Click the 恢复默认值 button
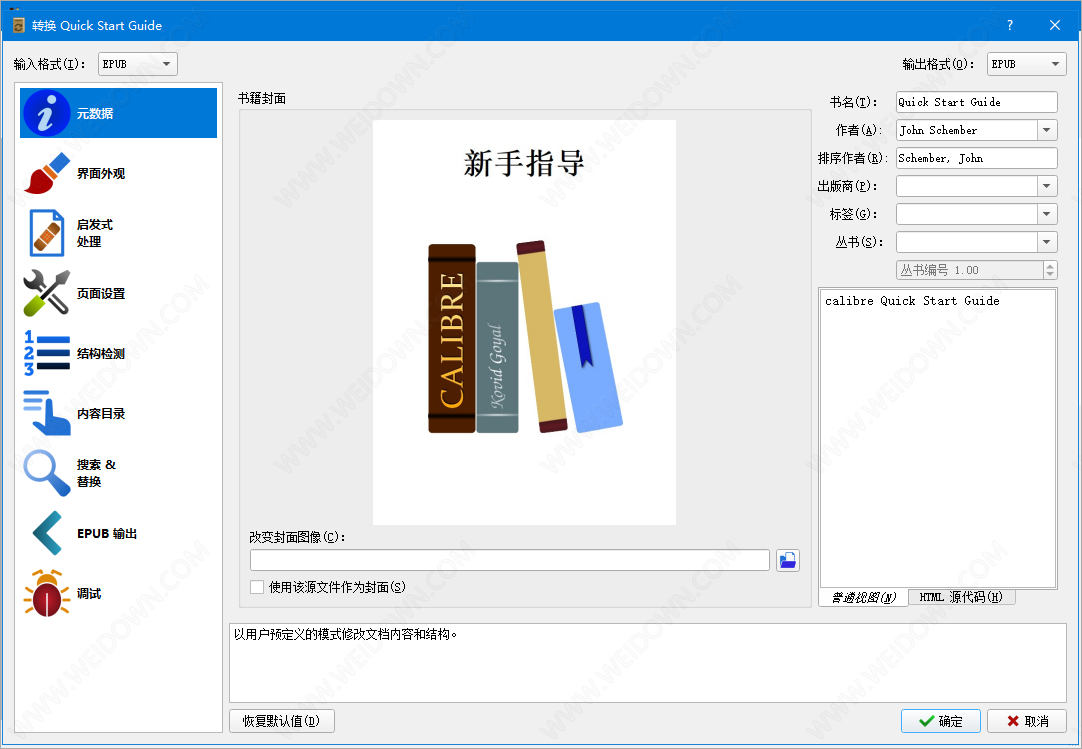Viewport: 1082px width, 749px height. pyautogui.click(x=281, y=721)
